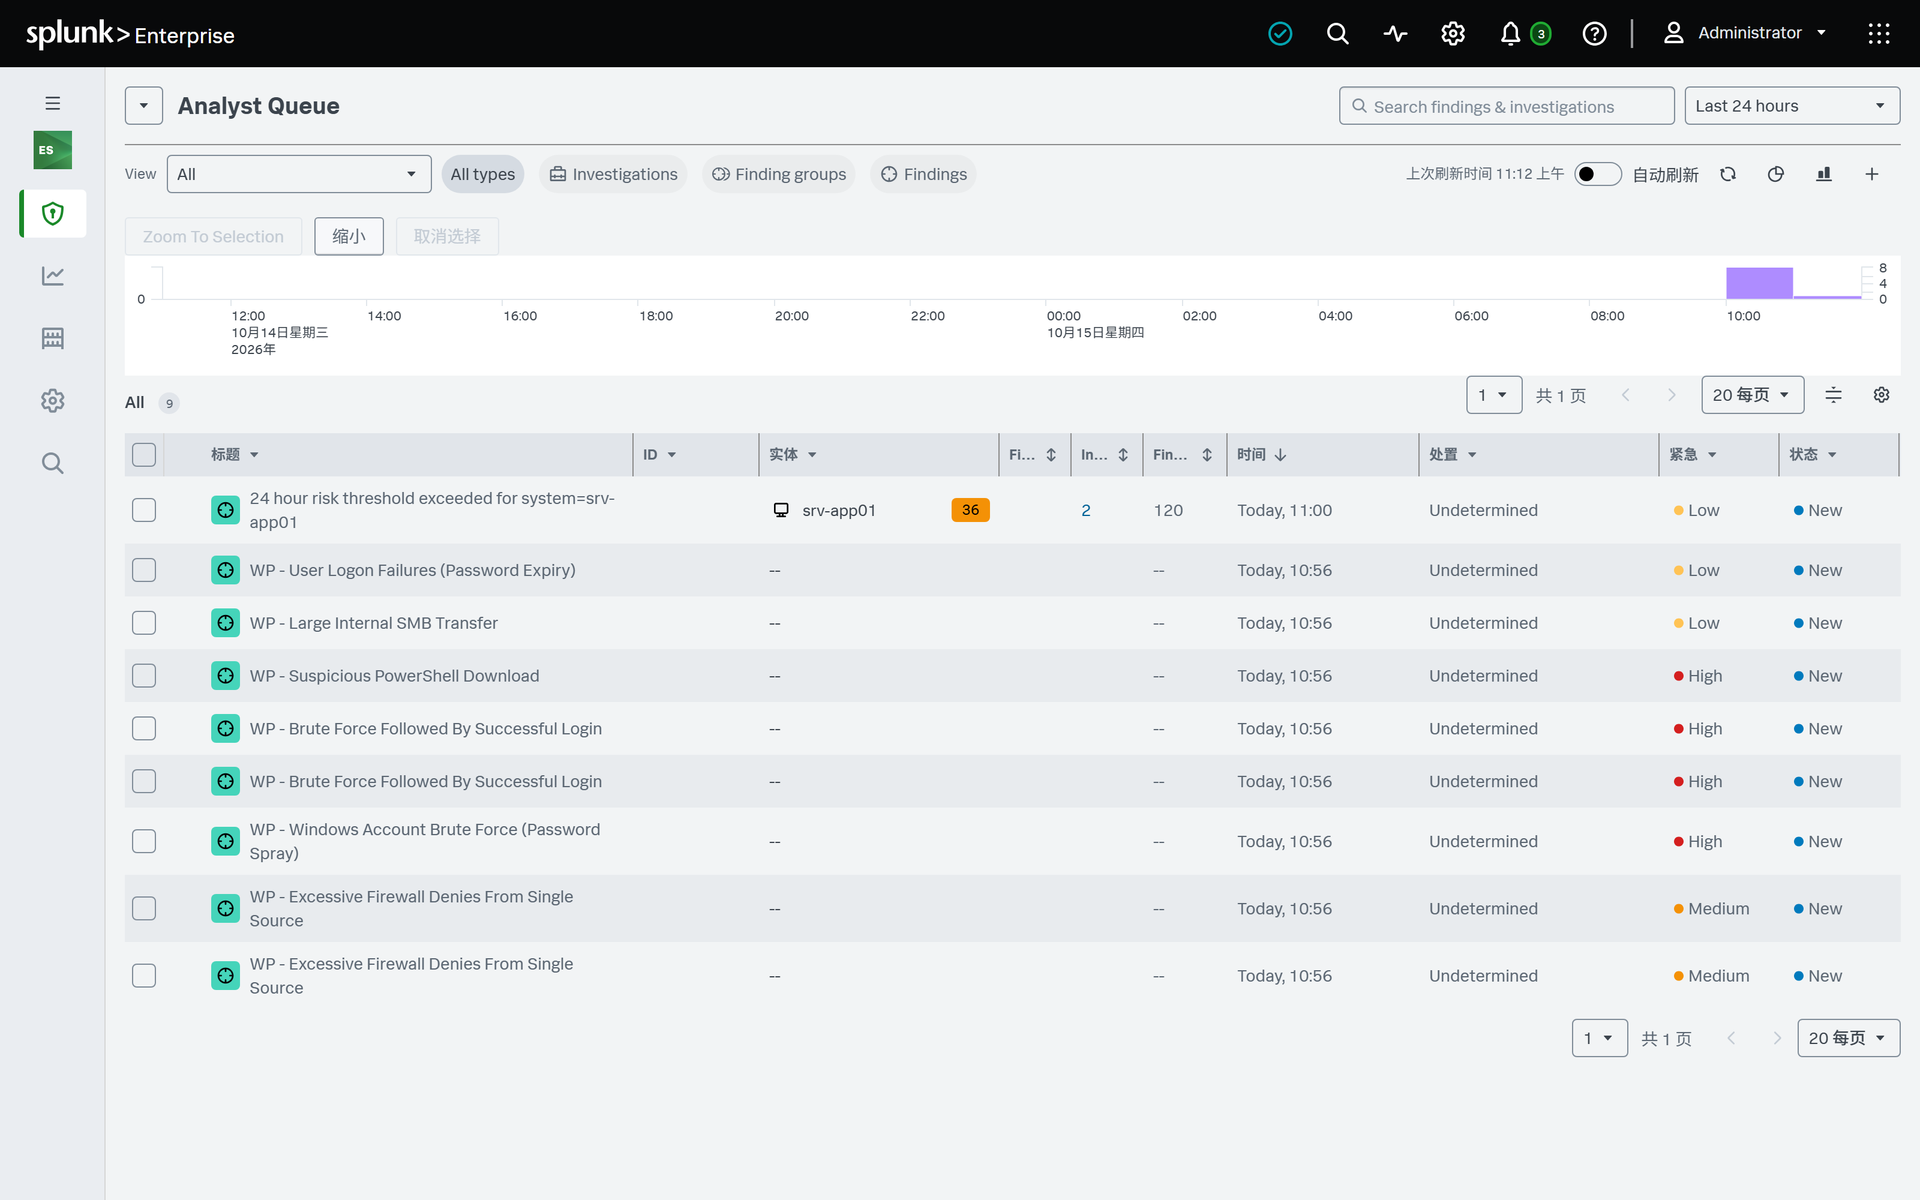Toggle the hamburger sidebar menu
This screenshot has width=1920, height=1200.
(53, 103)
